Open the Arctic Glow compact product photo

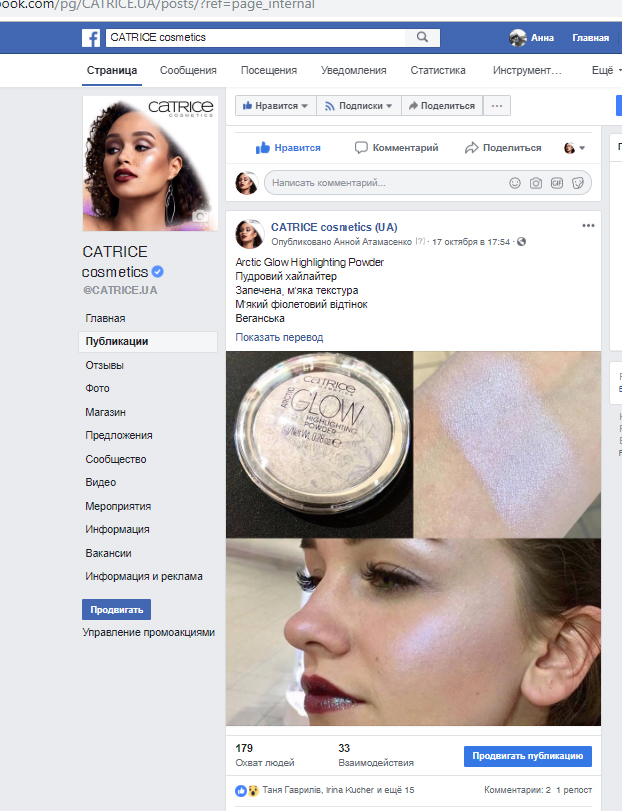tap(319, 445)
